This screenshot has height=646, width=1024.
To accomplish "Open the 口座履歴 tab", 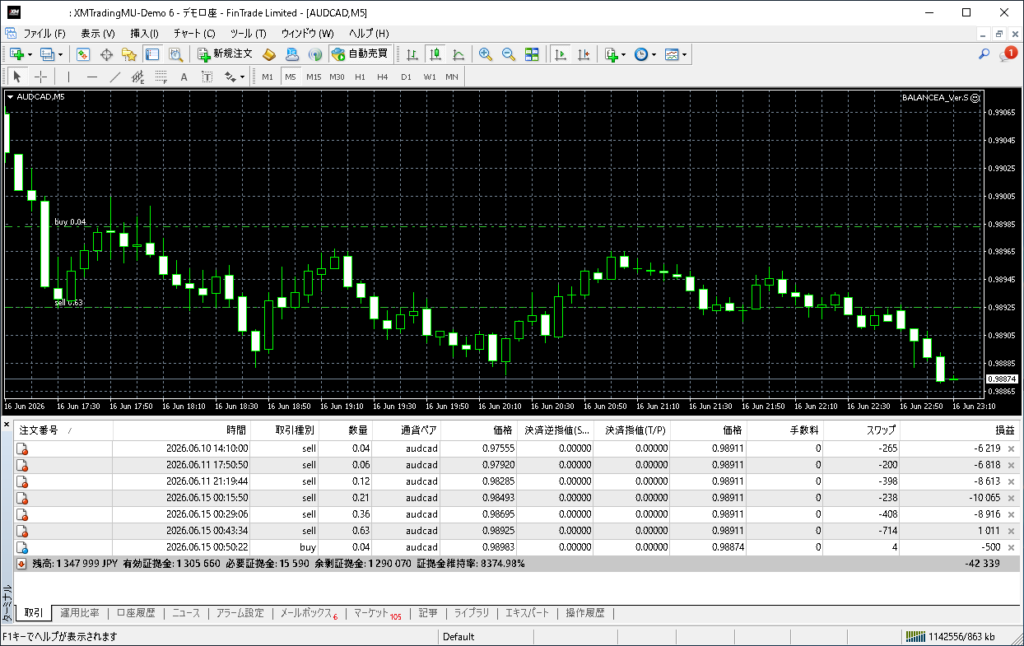I will click(136, 613).
